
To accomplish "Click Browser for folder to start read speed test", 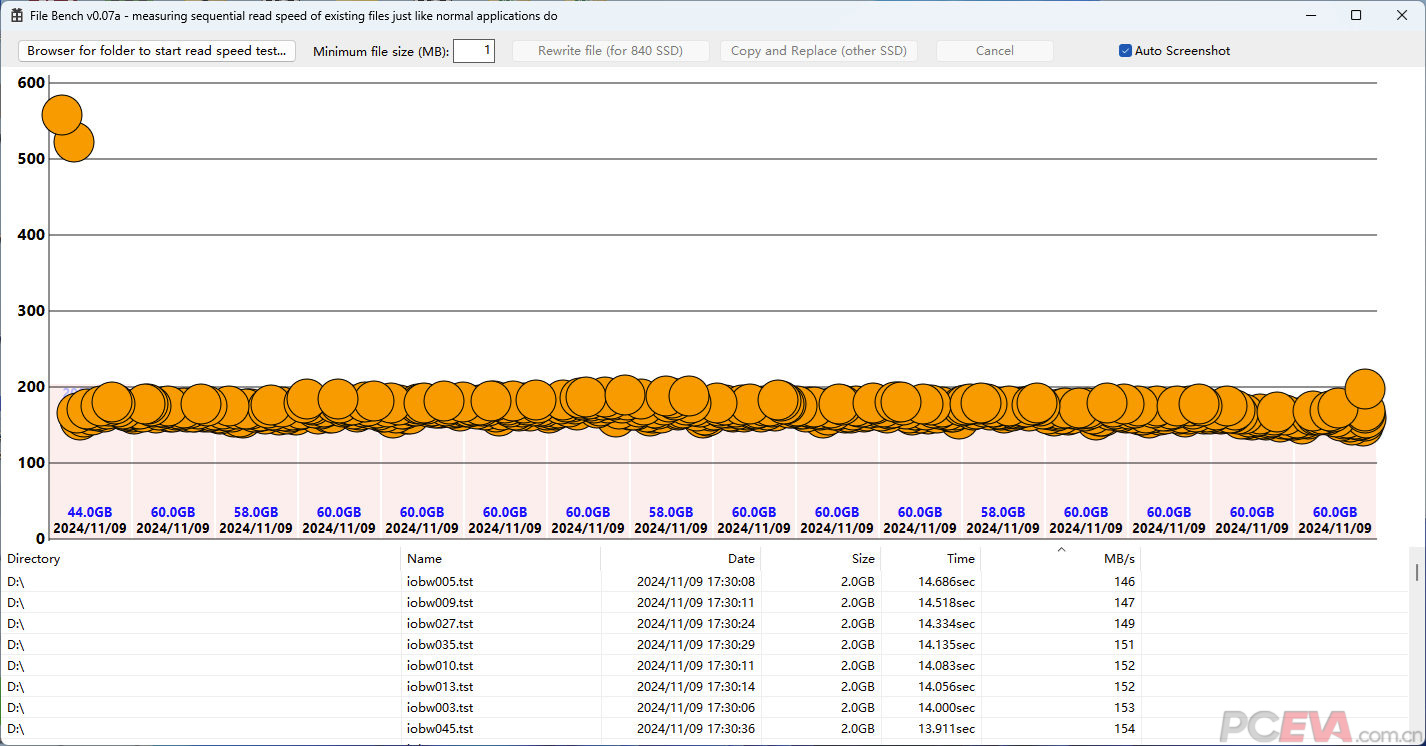I will (157, 51).
